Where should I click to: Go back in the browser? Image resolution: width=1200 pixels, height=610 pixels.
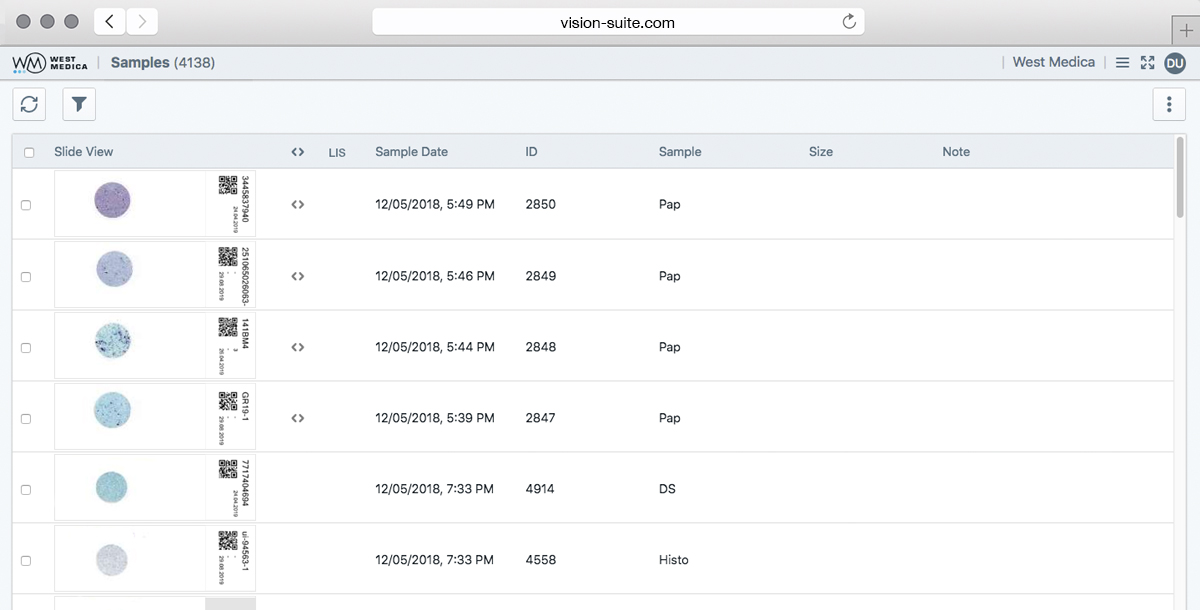(x=109, y=21)
